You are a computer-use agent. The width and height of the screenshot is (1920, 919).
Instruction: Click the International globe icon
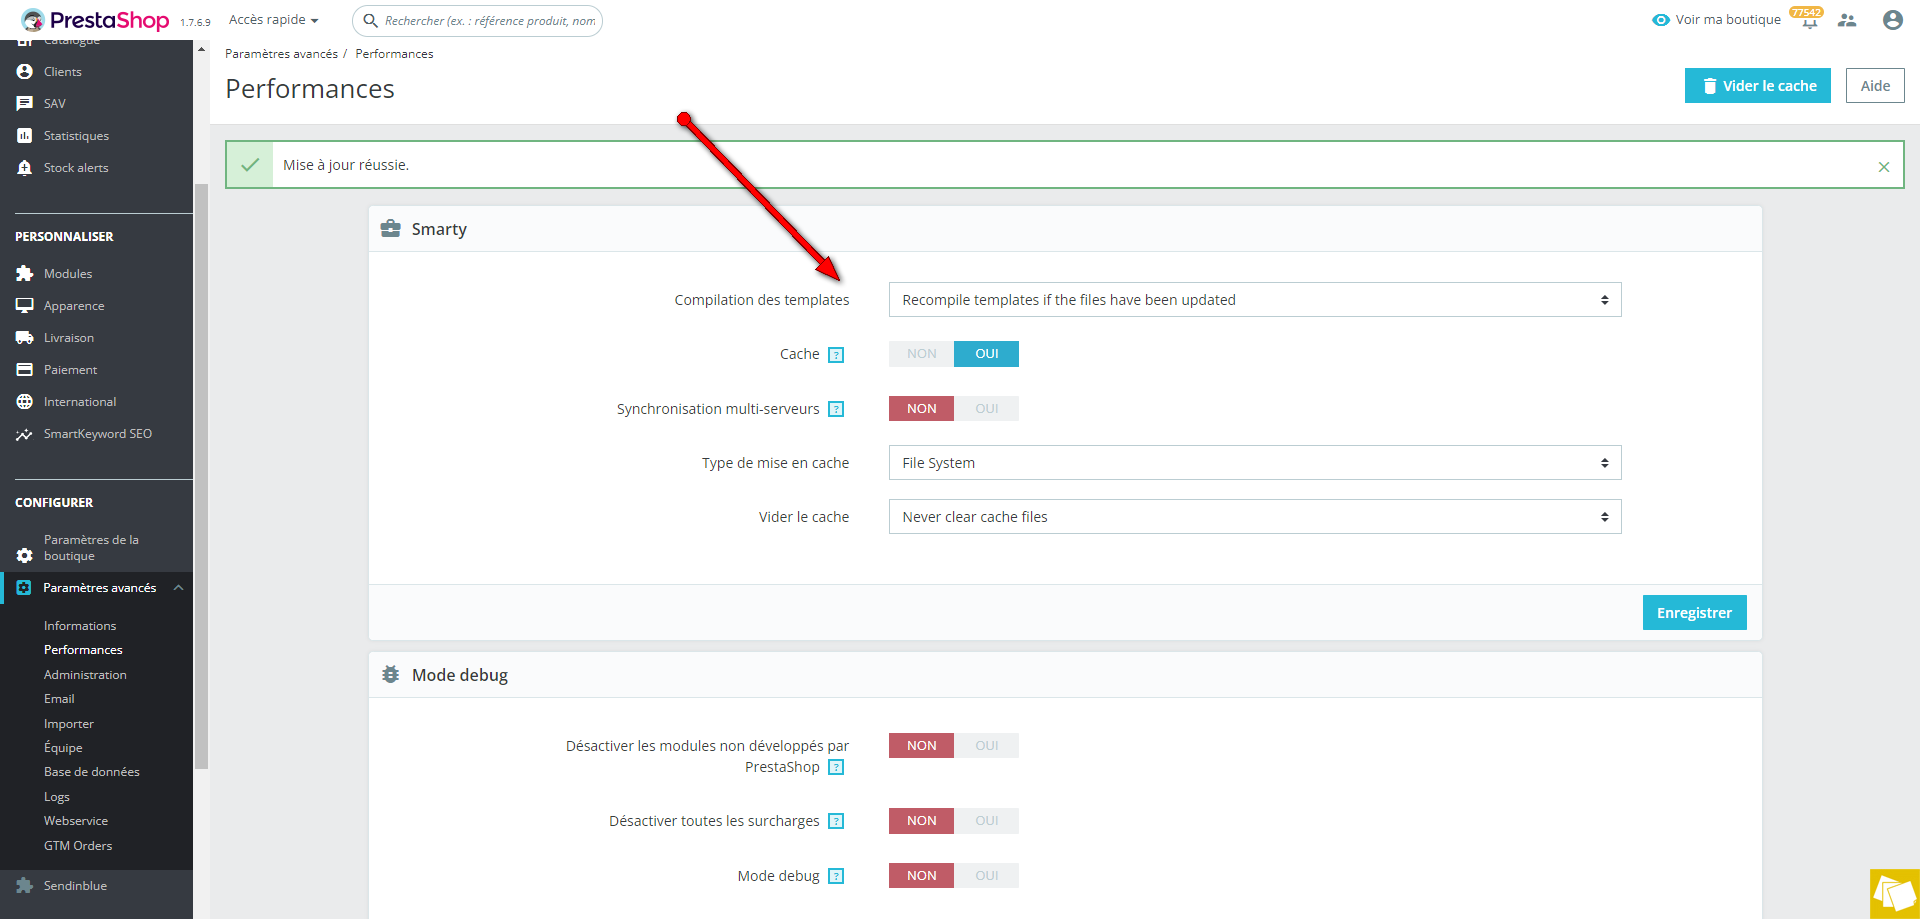coord(25,402)
